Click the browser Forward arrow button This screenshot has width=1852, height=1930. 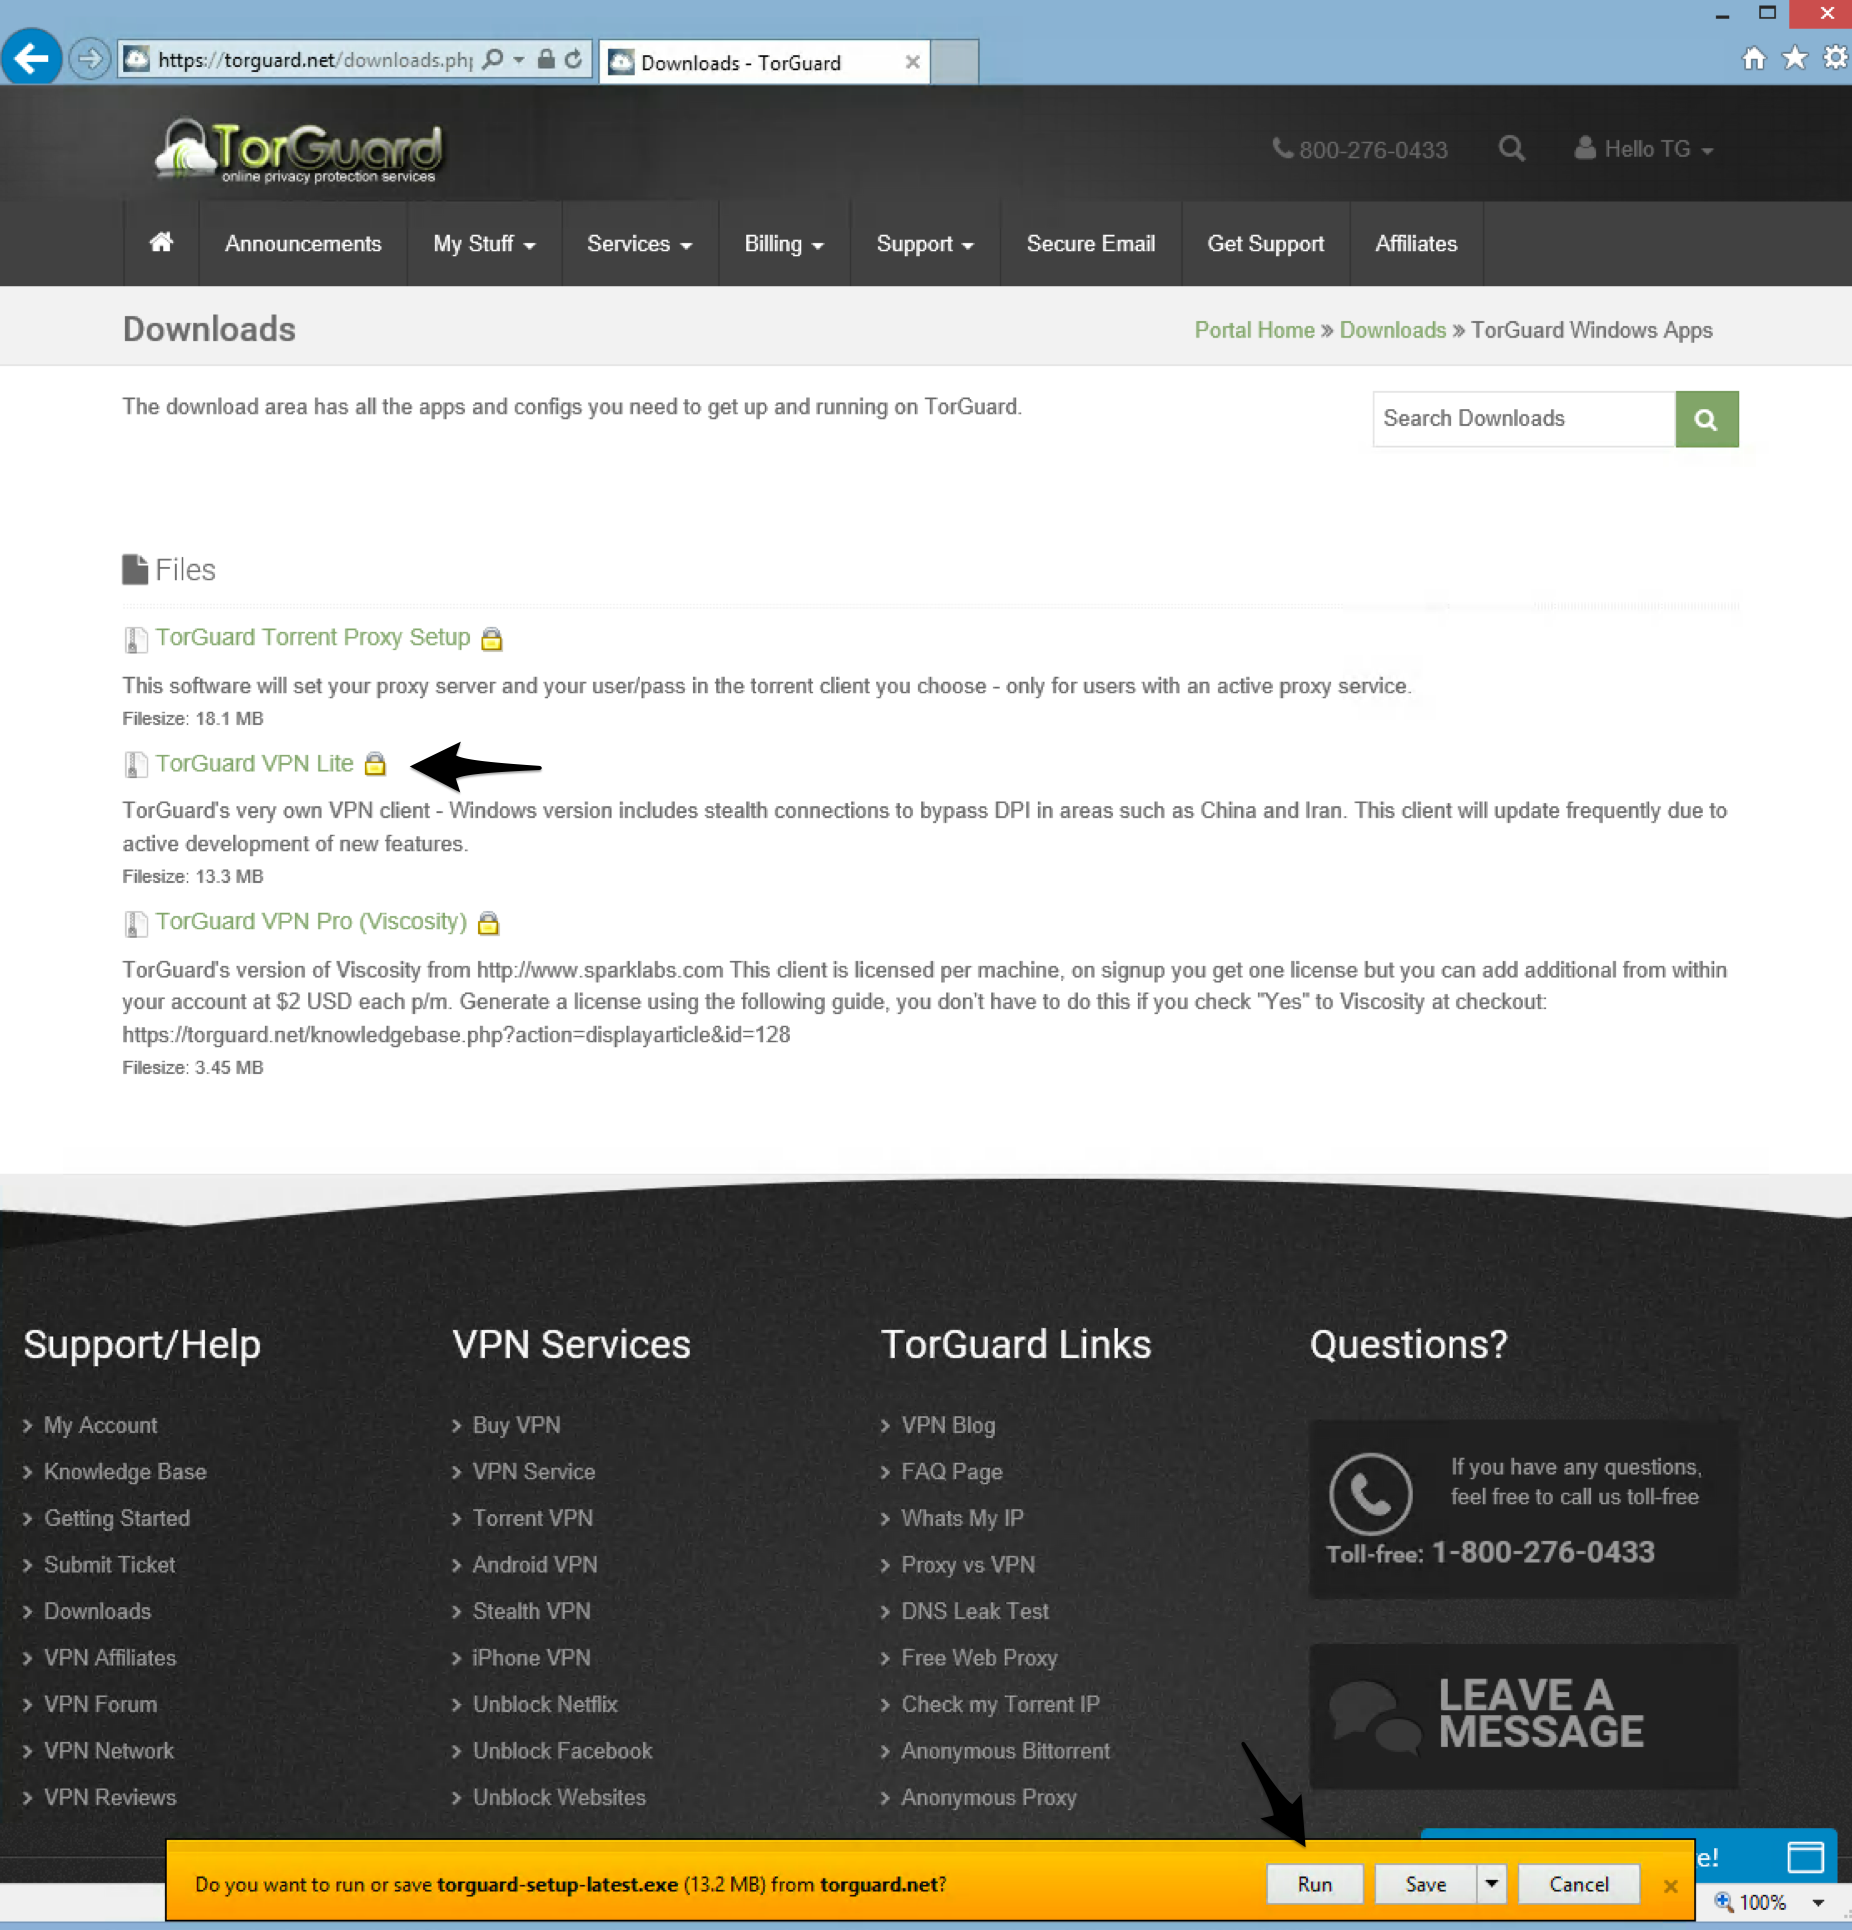pyautogui.click(x=90, y=59)
